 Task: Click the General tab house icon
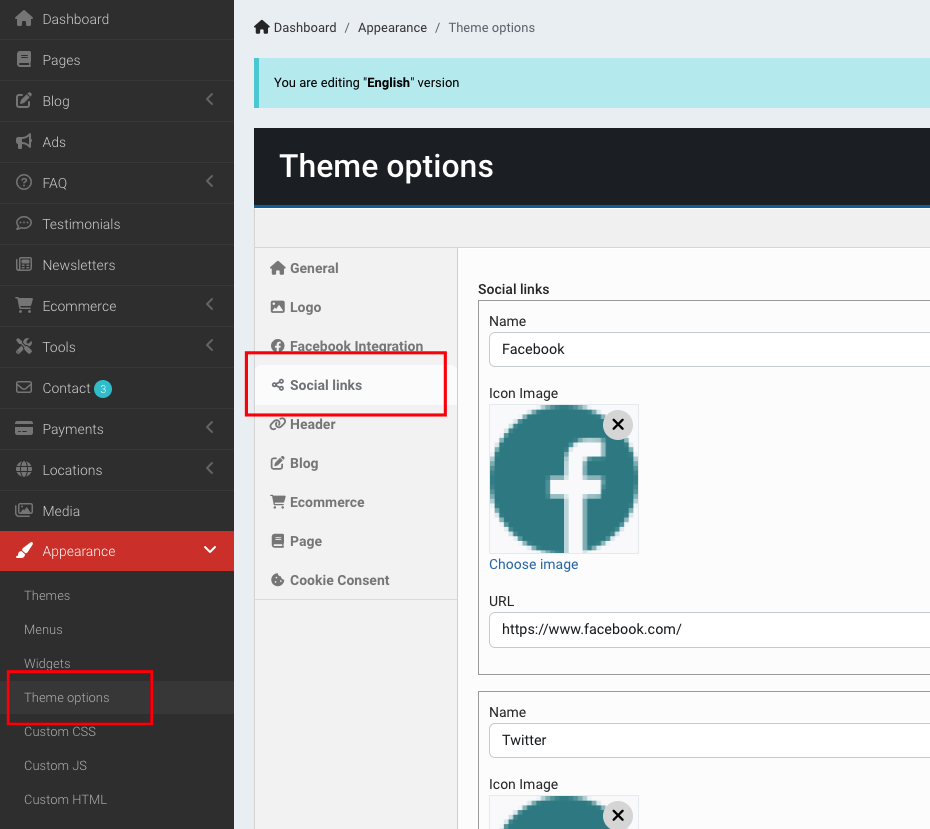(x=278, y=268)
